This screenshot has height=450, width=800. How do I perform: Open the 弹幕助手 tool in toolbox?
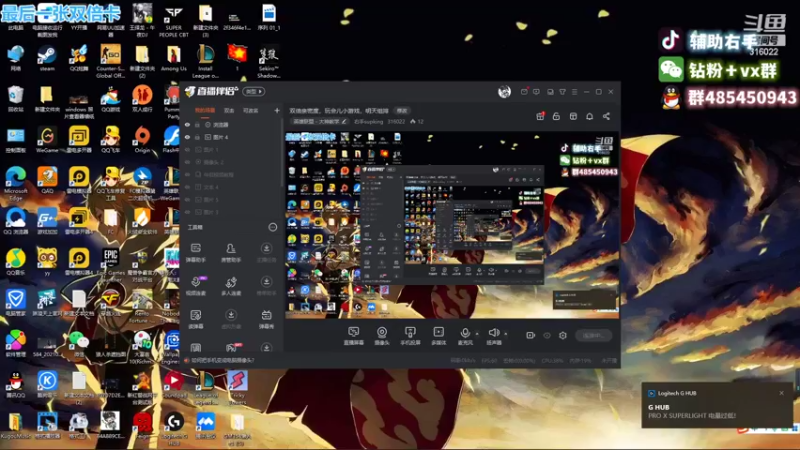(x=195, y=252)
